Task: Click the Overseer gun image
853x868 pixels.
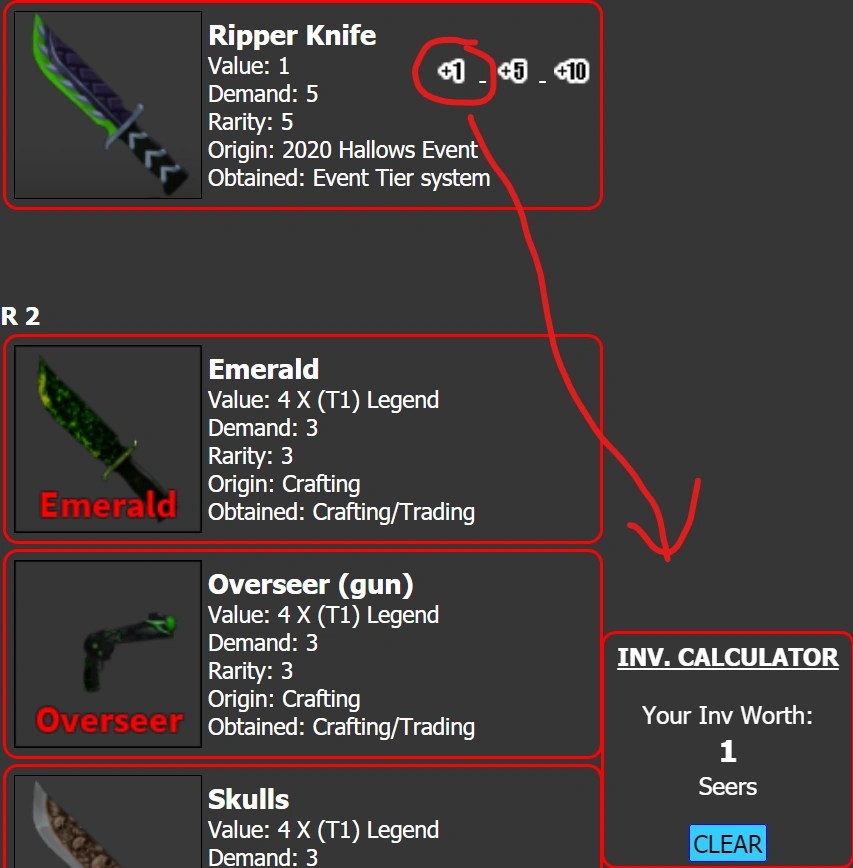Action: tap(108, 654)
